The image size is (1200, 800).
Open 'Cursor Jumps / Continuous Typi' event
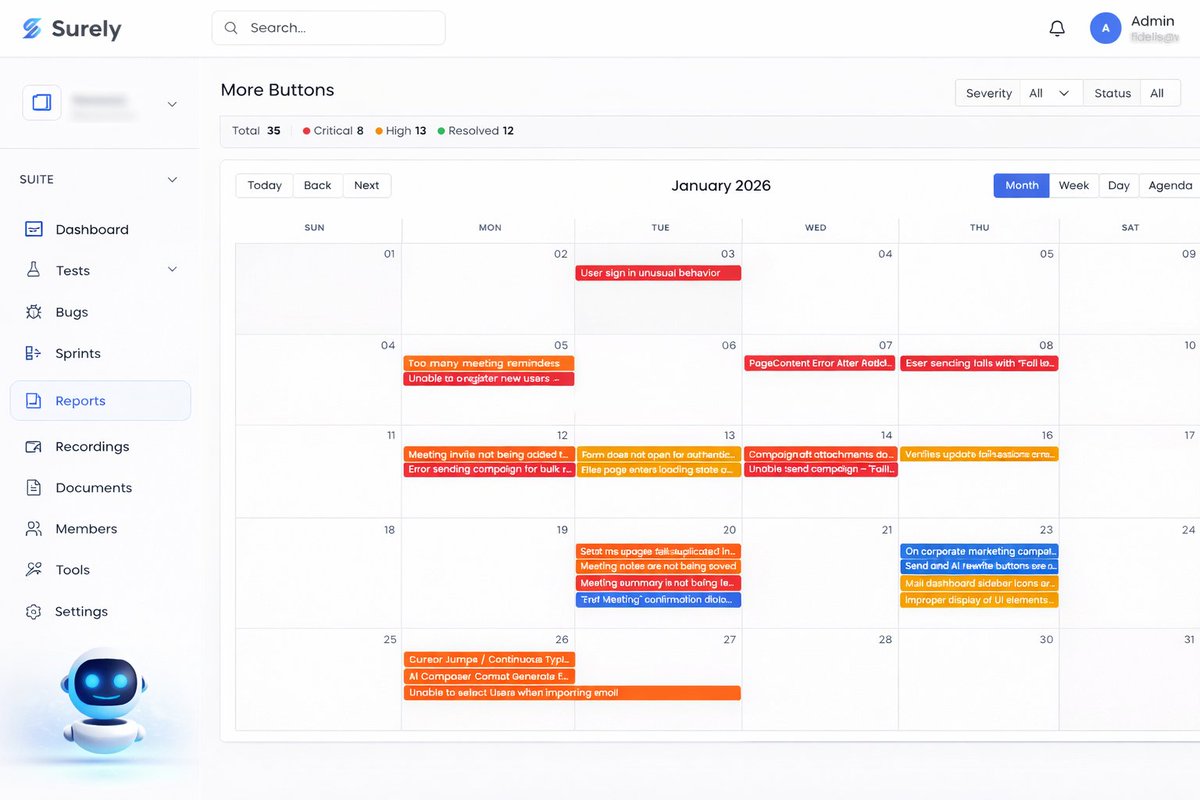pos(489,660)
